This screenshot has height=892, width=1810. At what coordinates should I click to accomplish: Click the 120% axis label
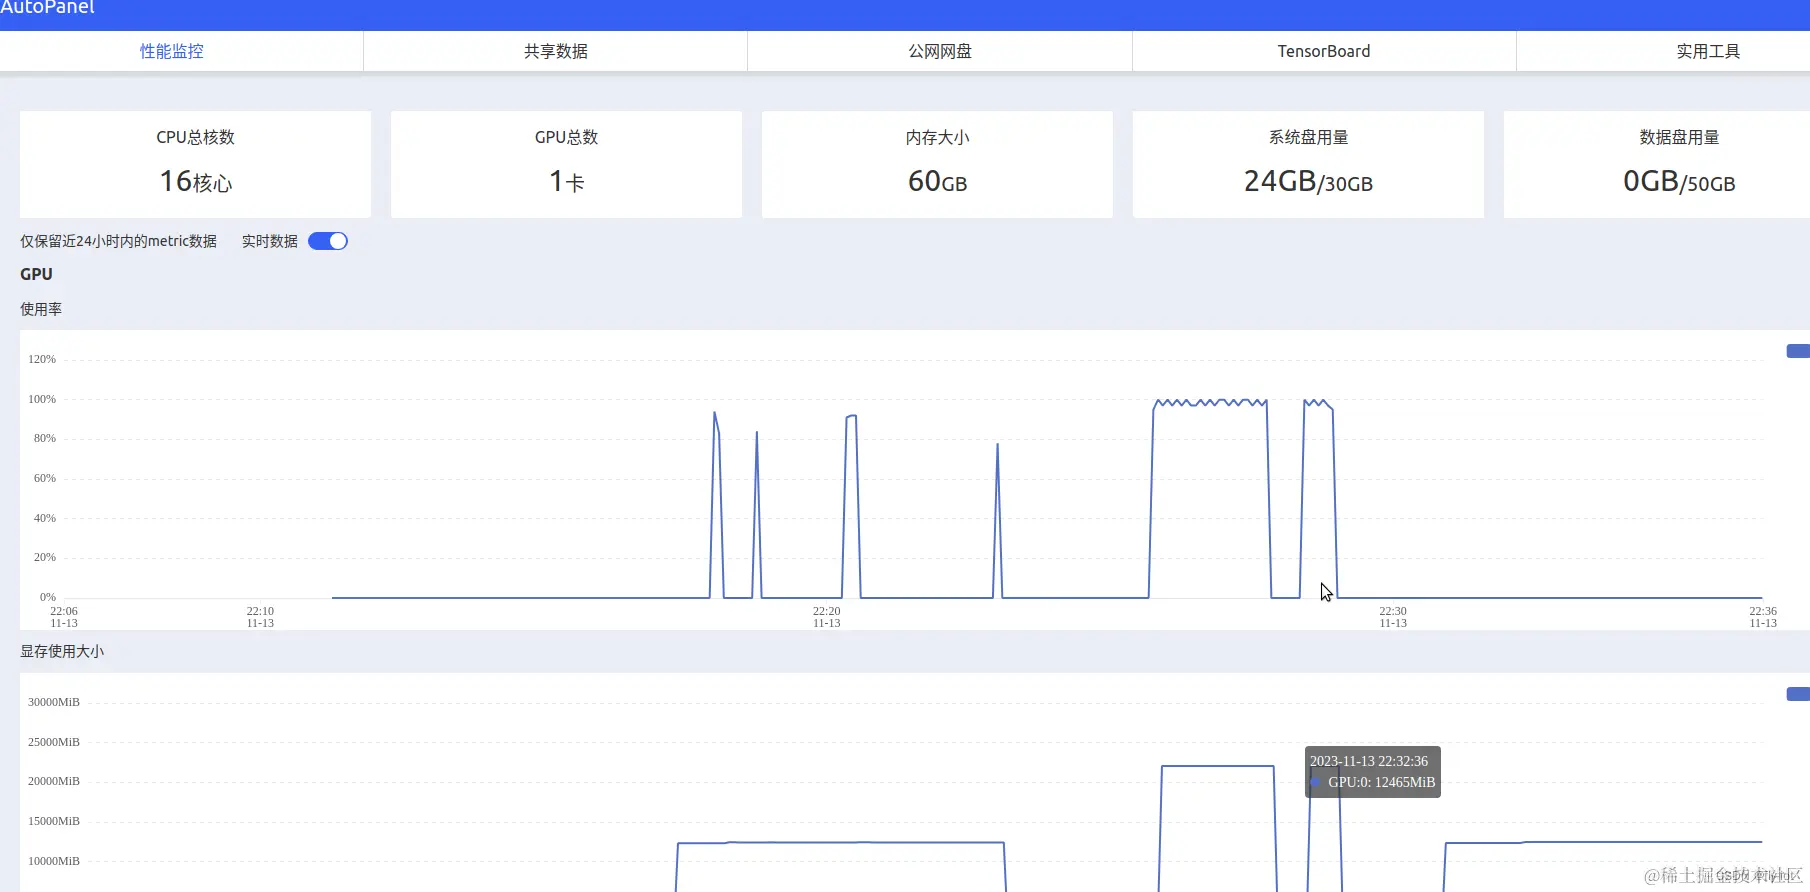pyautogui.click(x=42, y=359)
